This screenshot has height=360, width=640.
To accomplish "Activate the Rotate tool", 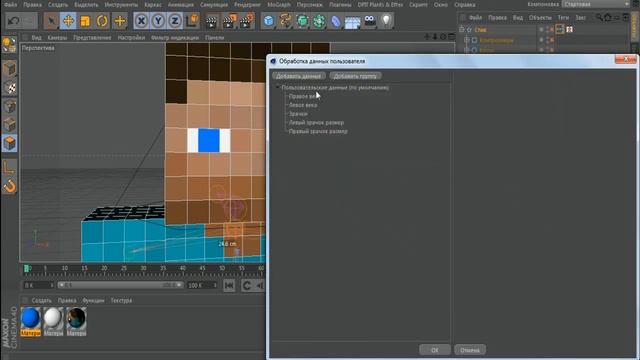I will point(102,21).
